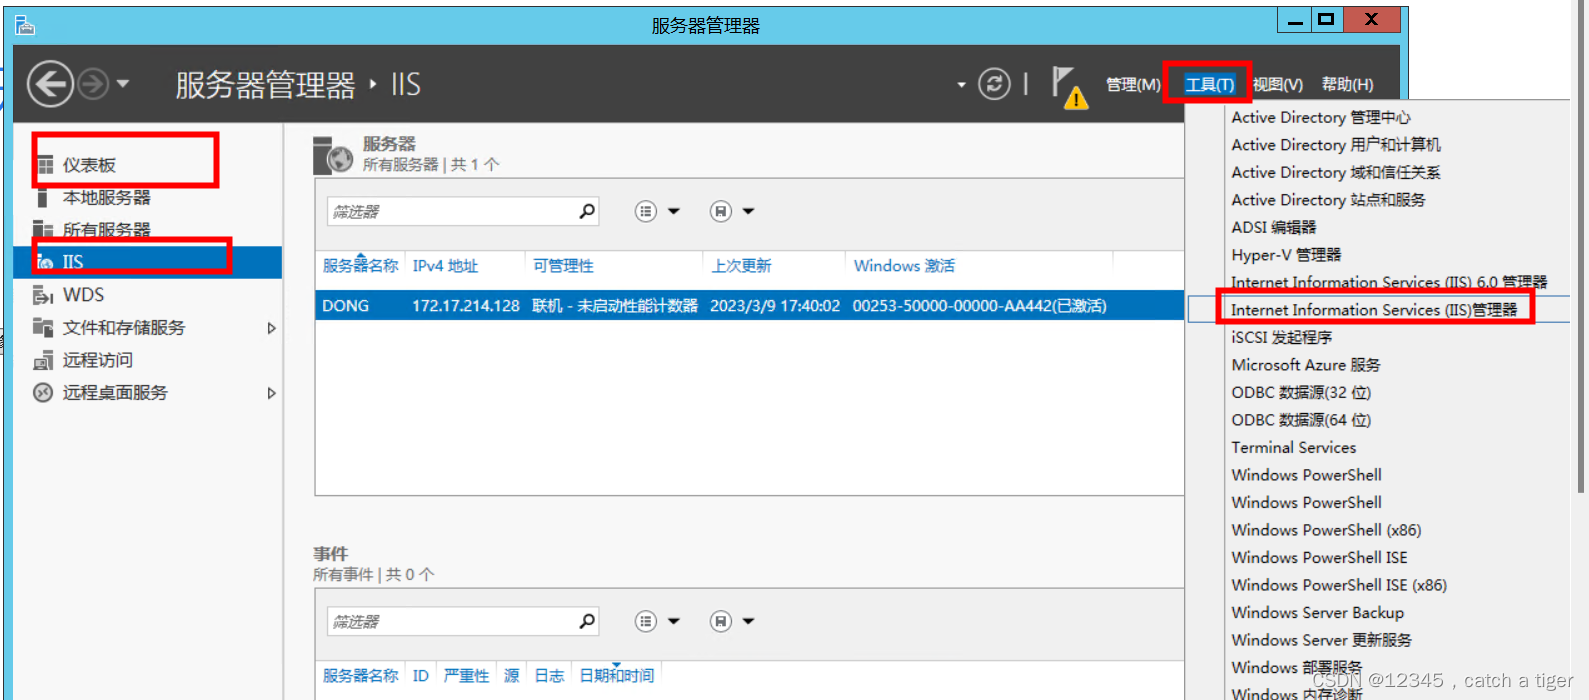The height and width of the screenshot is (700, 1589).
Task: Open dropdown arrow beside servers save query
Action: [x=748, y=211]
